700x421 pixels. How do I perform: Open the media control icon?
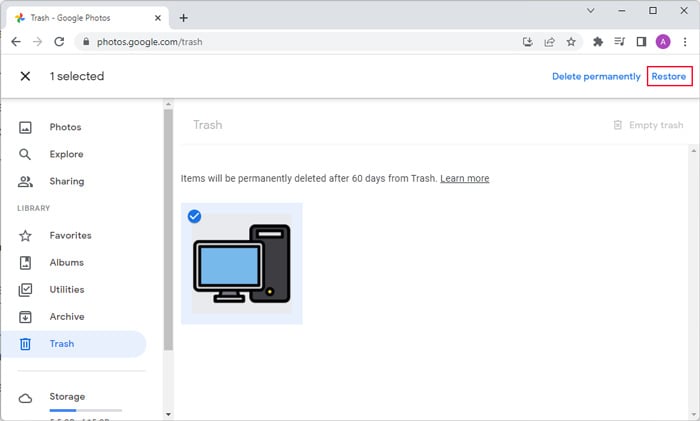pyautogui.click(x=620, y=42)
